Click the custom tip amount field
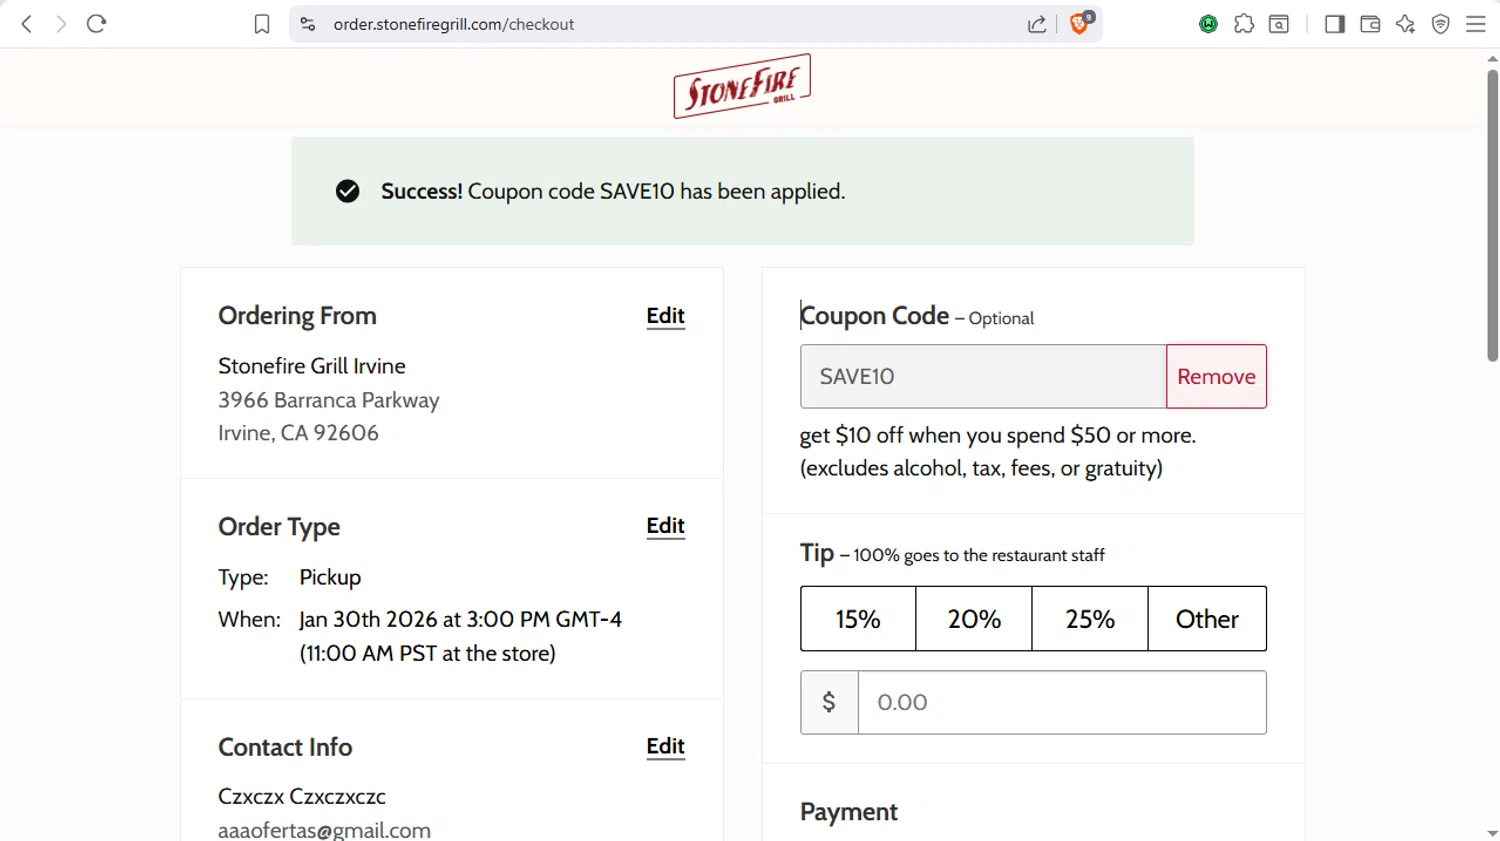Screen dimensions: 1500x841 pyautogui.click(x=1061, y=702)
